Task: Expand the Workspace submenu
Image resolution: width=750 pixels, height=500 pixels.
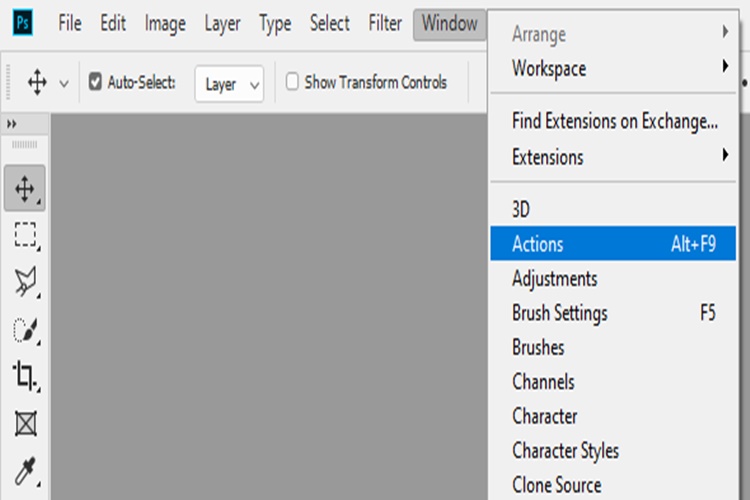Action: click(613, 68)
